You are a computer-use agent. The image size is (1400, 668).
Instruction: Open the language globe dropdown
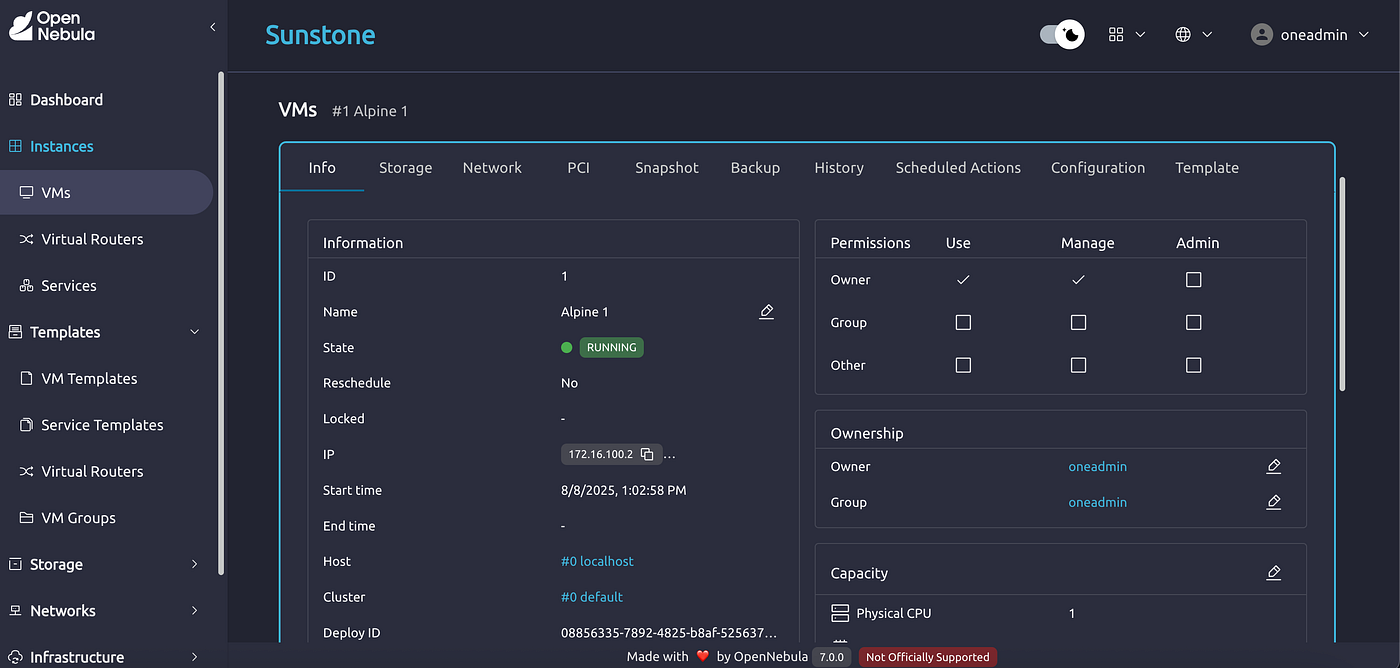1193,34
